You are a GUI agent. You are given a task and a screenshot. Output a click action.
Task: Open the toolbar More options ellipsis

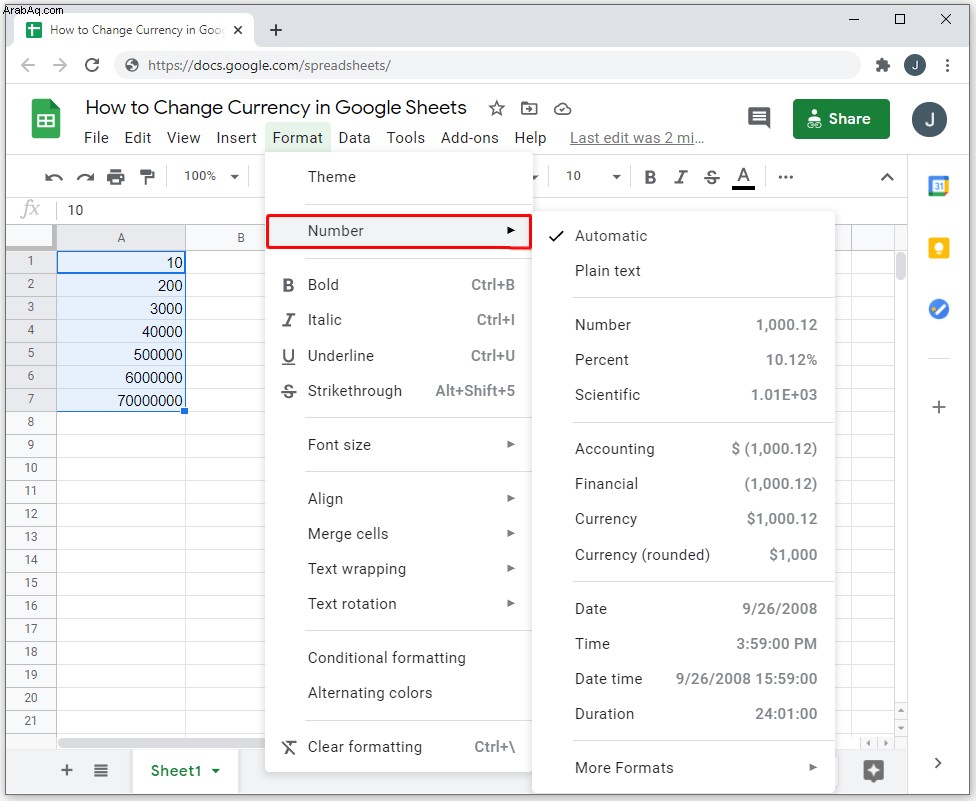786,177
